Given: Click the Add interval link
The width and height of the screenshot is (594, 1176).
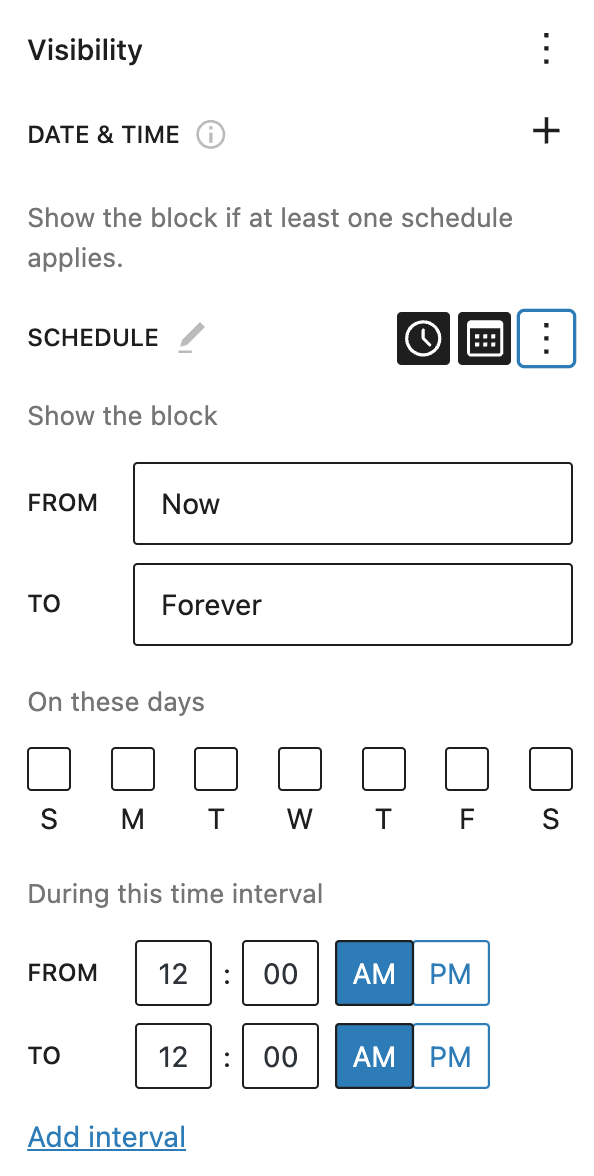Looking at the screenshot, I should coord(106,1137).
